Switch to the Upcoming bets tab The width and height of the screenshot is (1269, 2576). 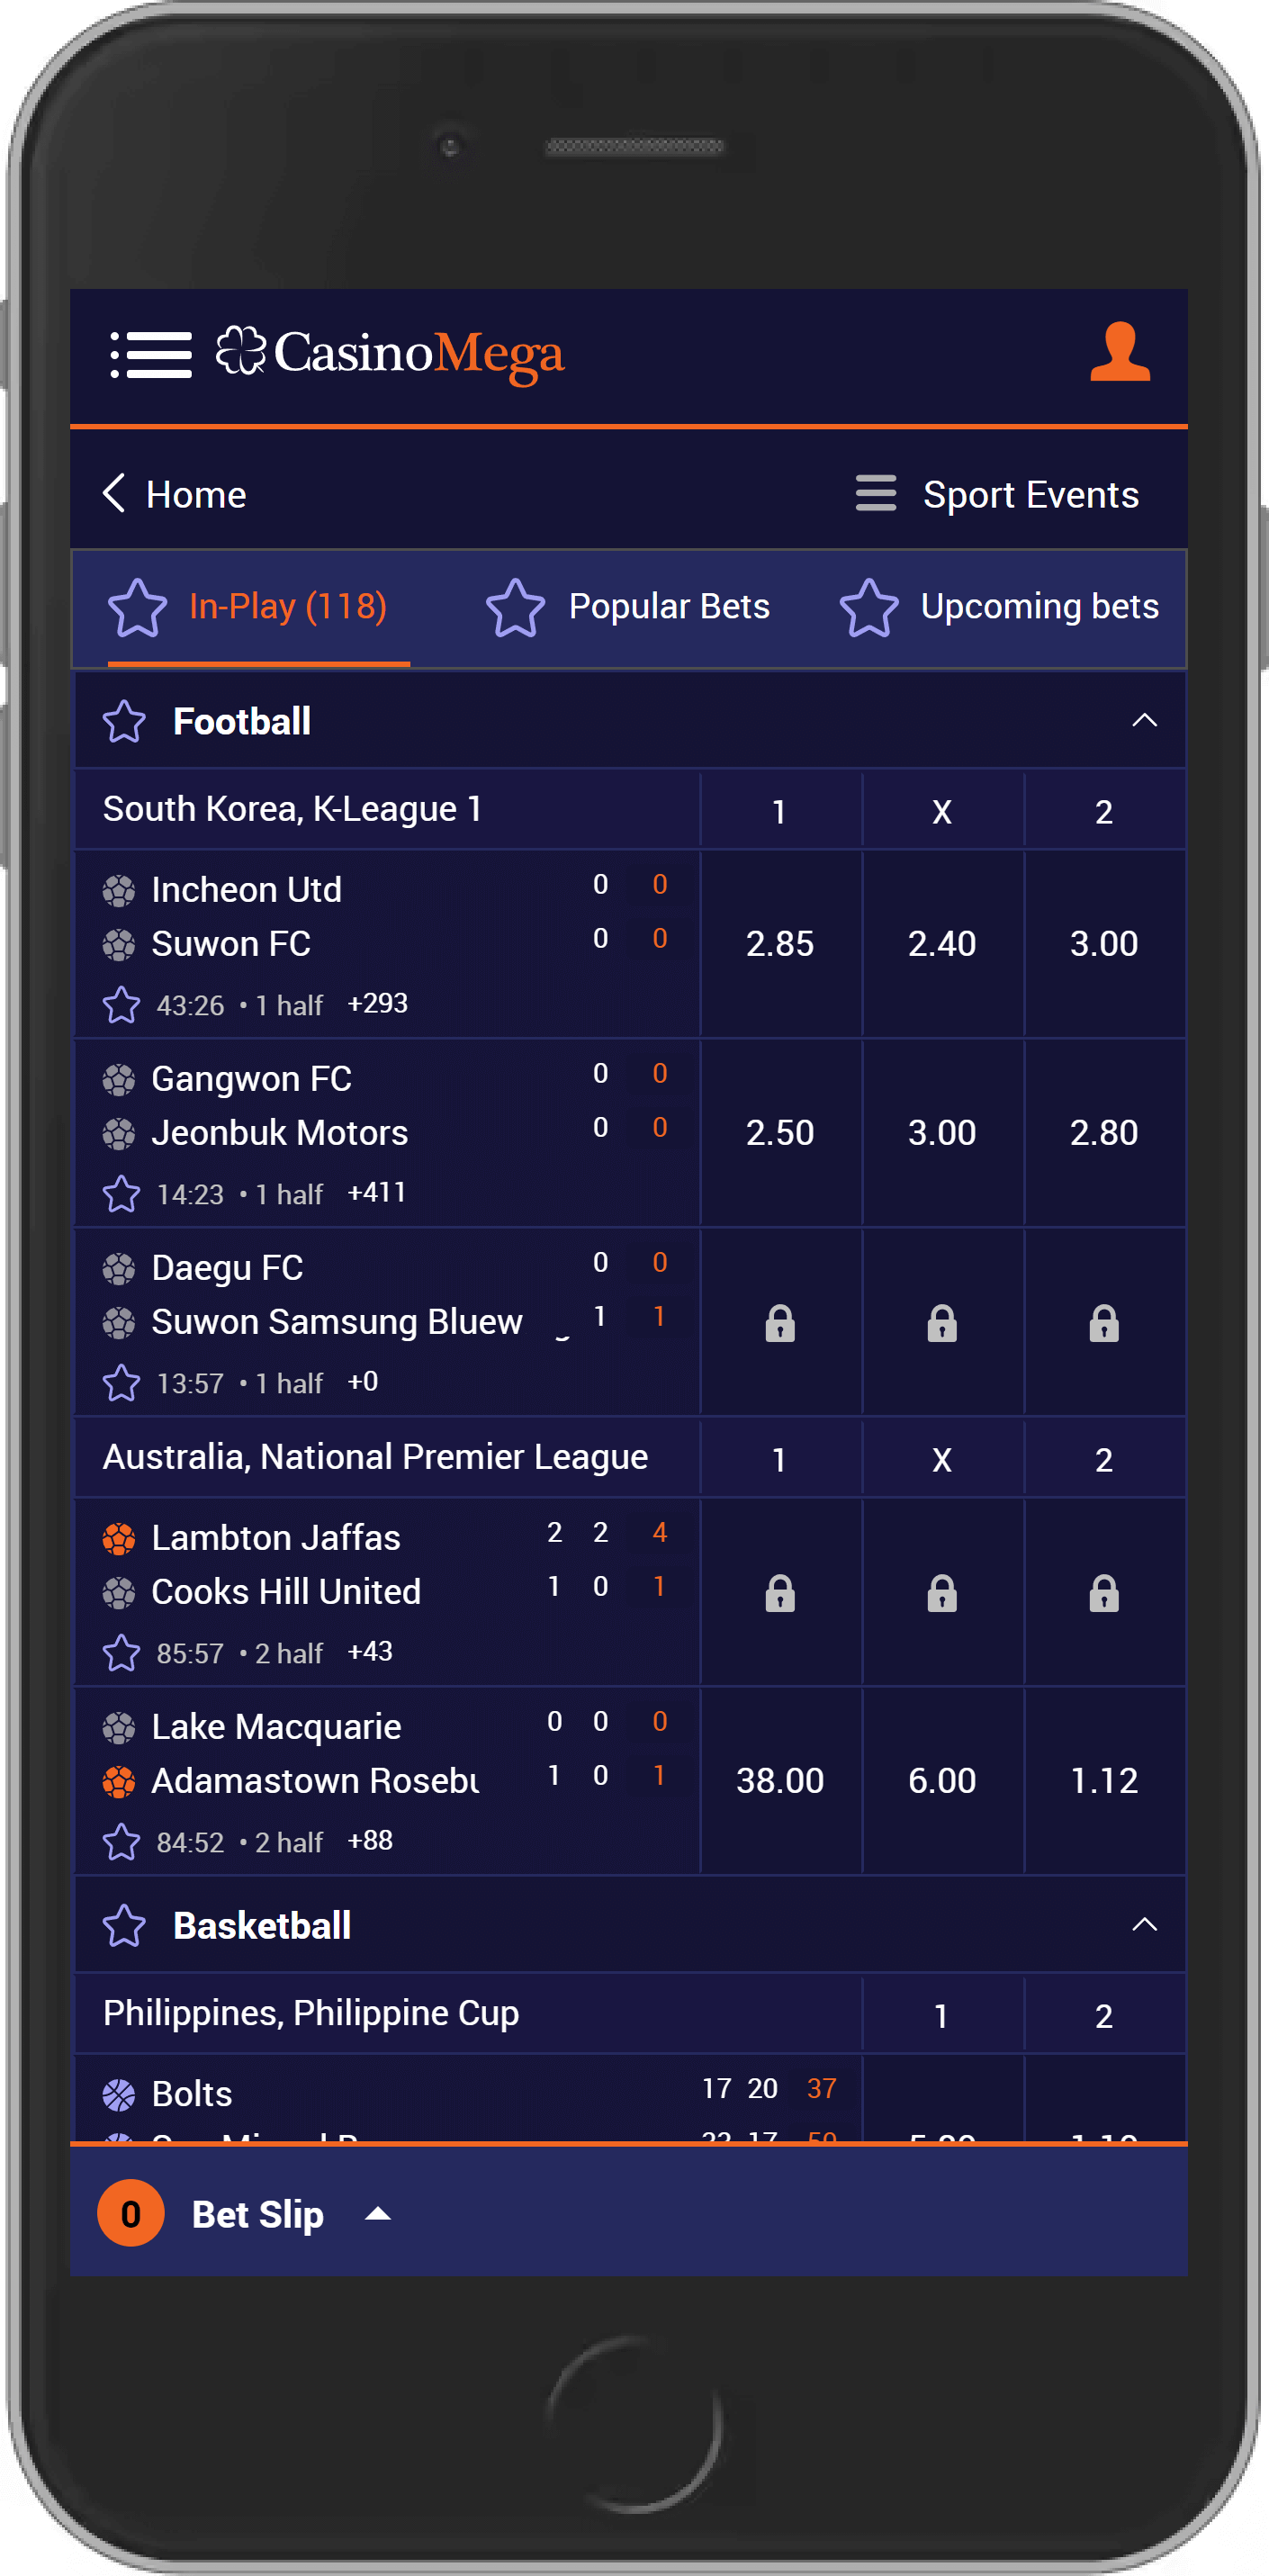point(999,607)
